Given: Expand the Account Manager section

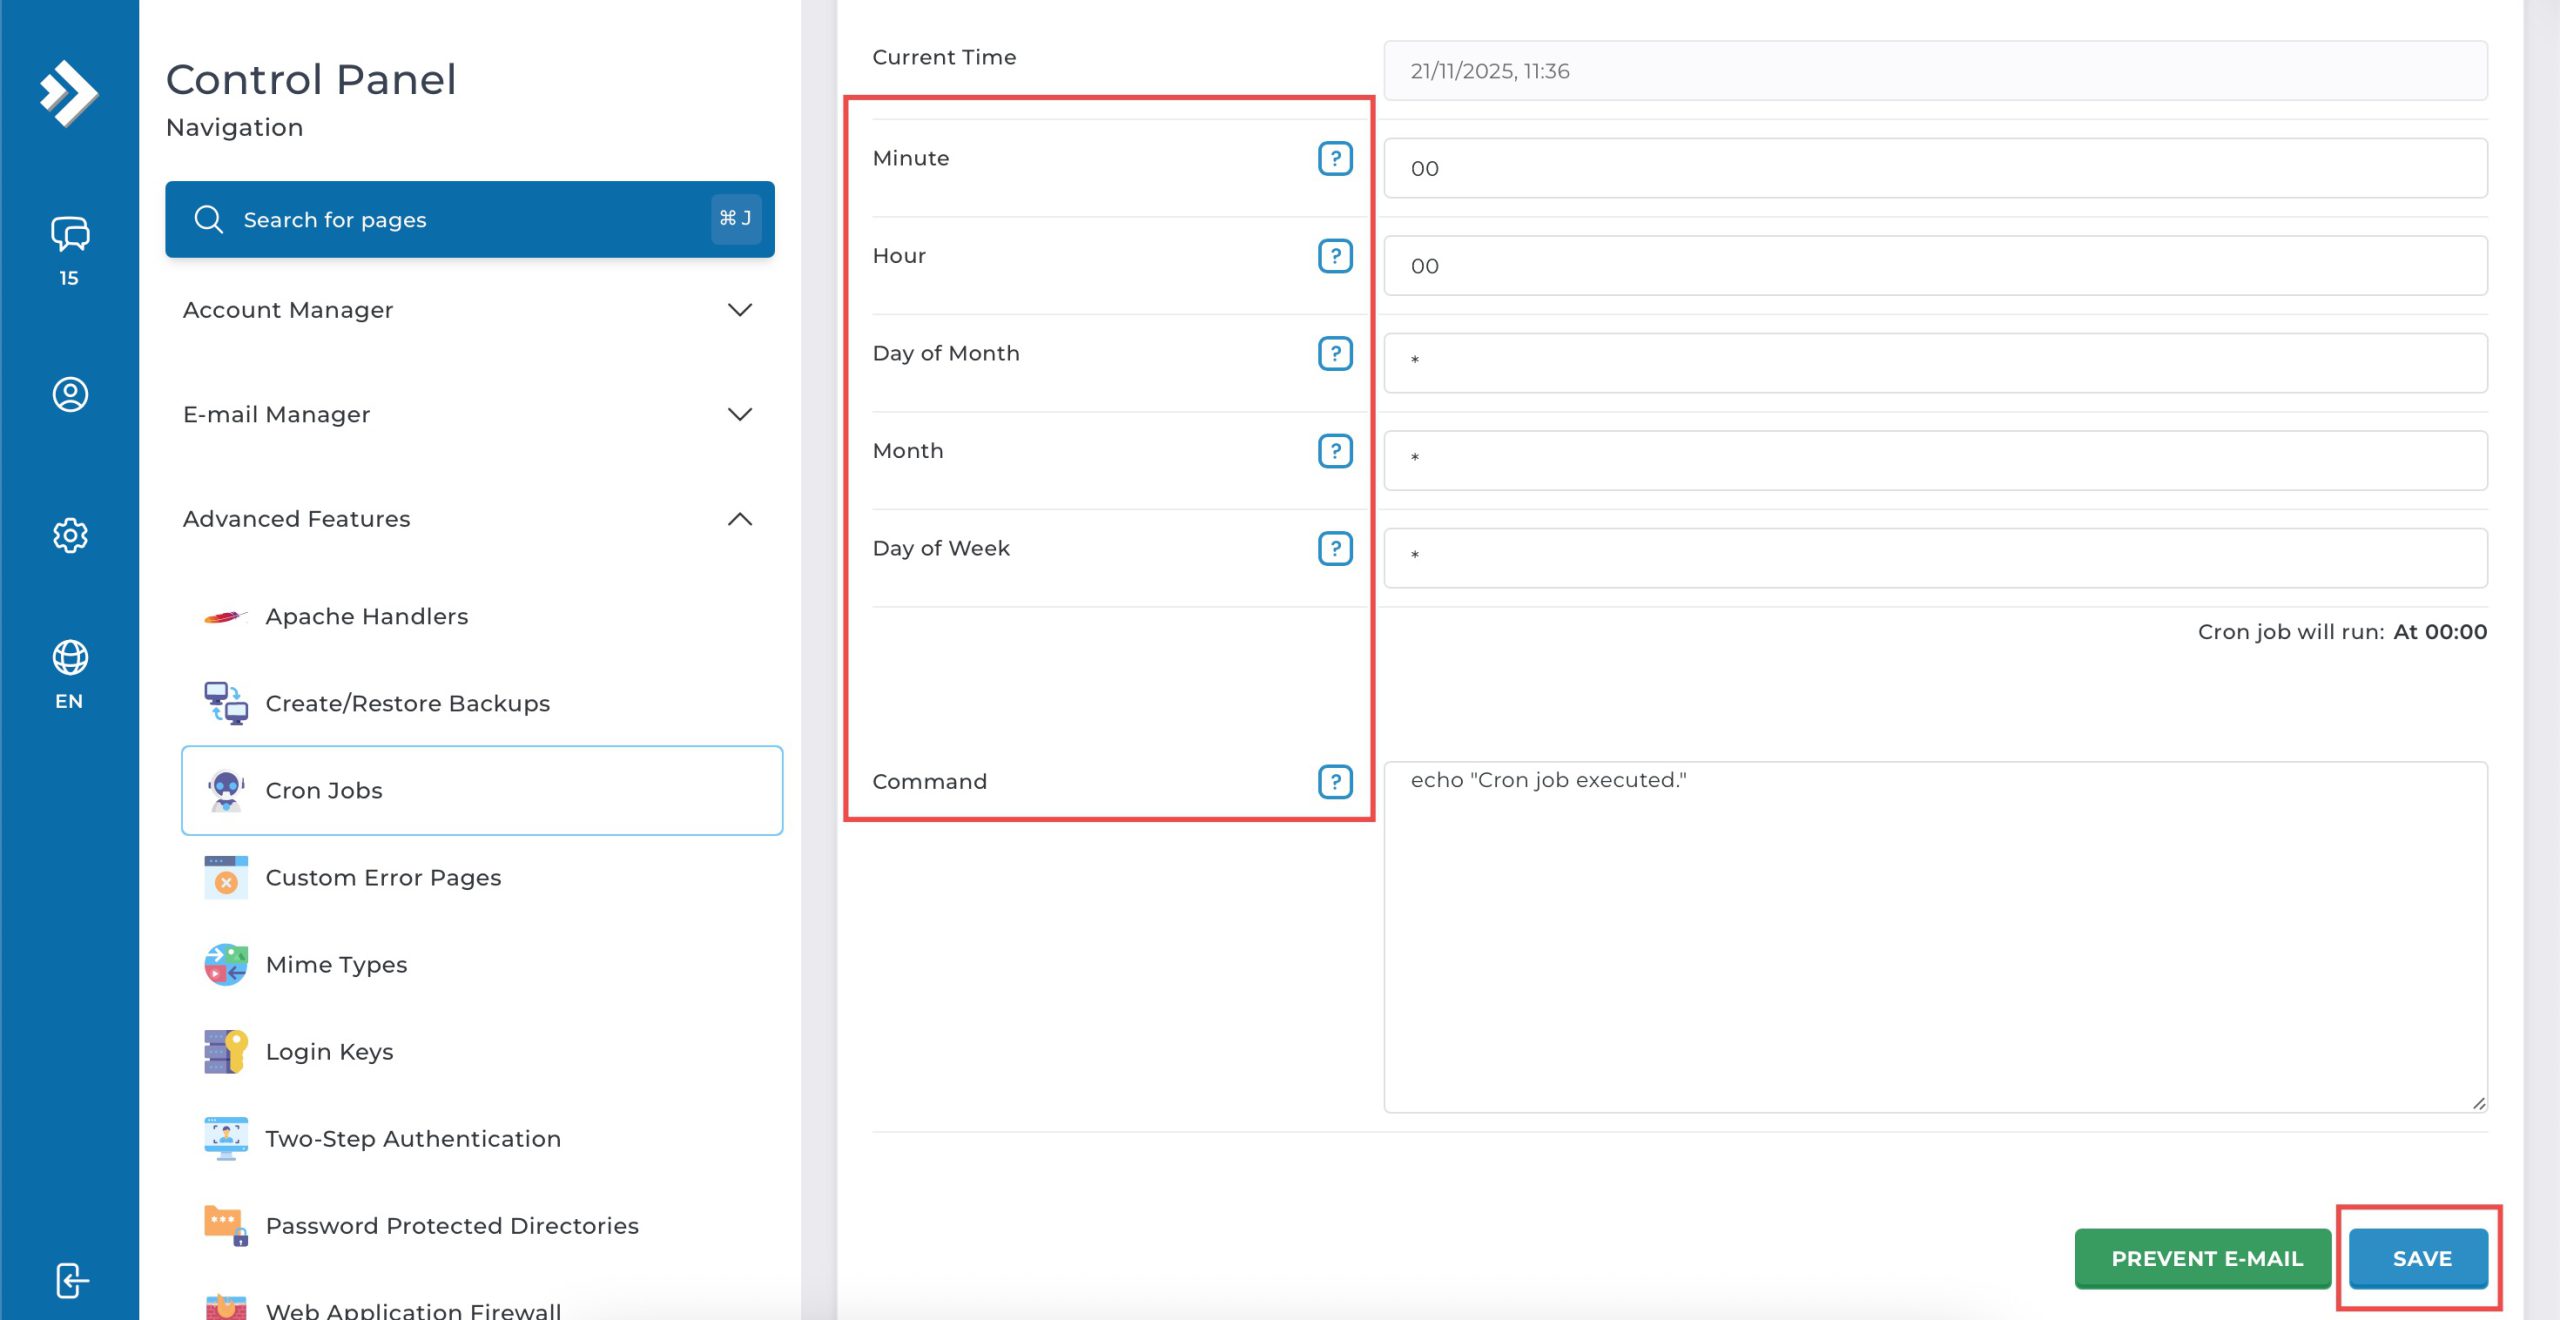Looking at the screenshot, I should [x=468, y=310].
